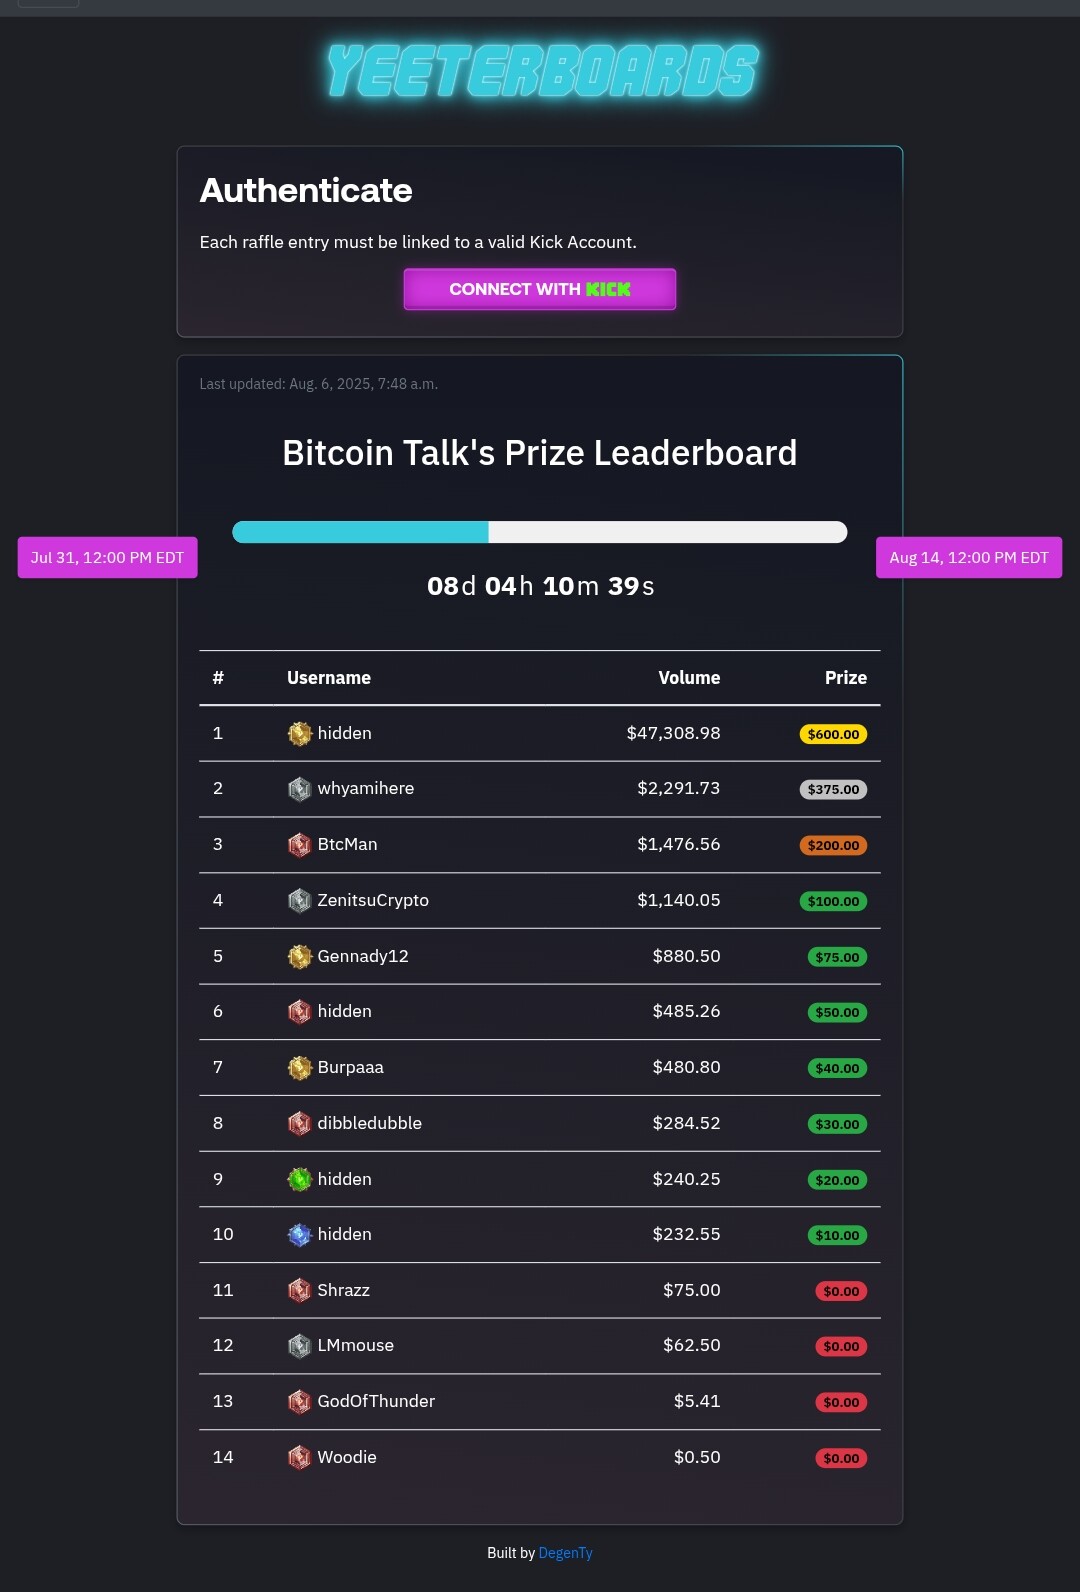1080x1592 pixels.
Task: Click the leaderboard countdown progress bar
Action: [540, 532]
